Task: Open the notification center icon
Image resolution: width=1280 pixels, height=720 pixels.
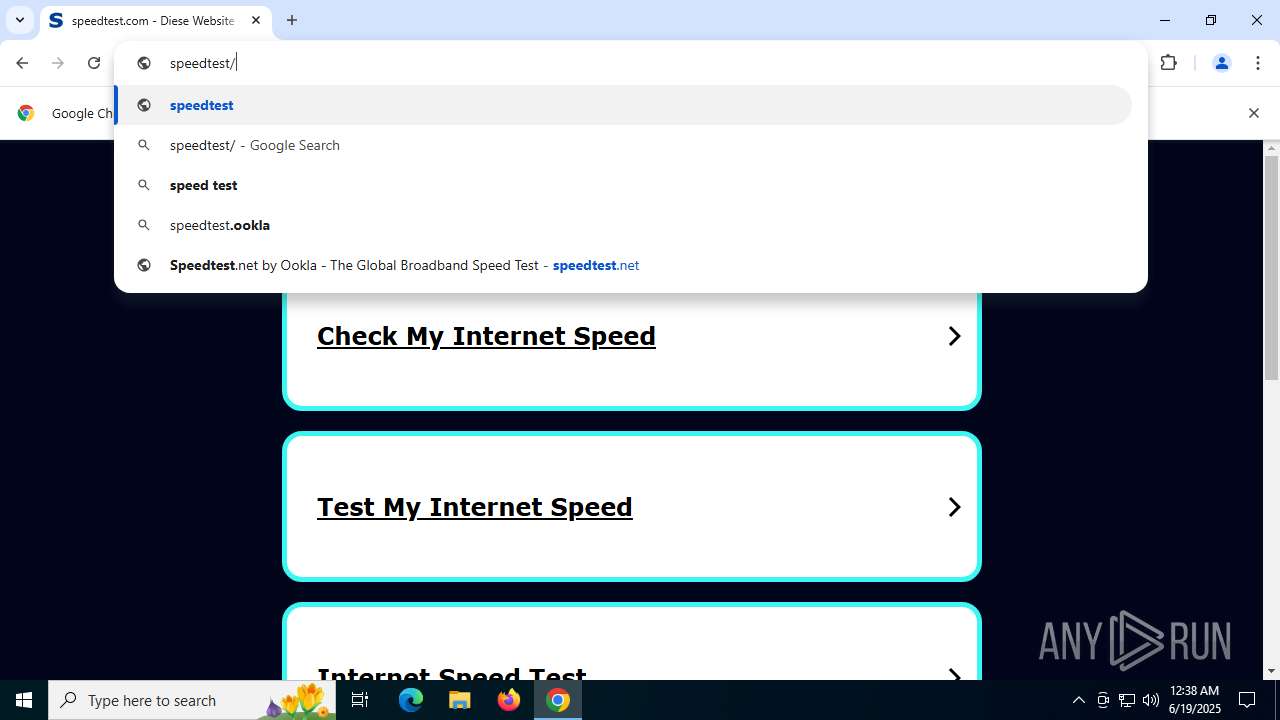Action: click(x=1247, y=700)
